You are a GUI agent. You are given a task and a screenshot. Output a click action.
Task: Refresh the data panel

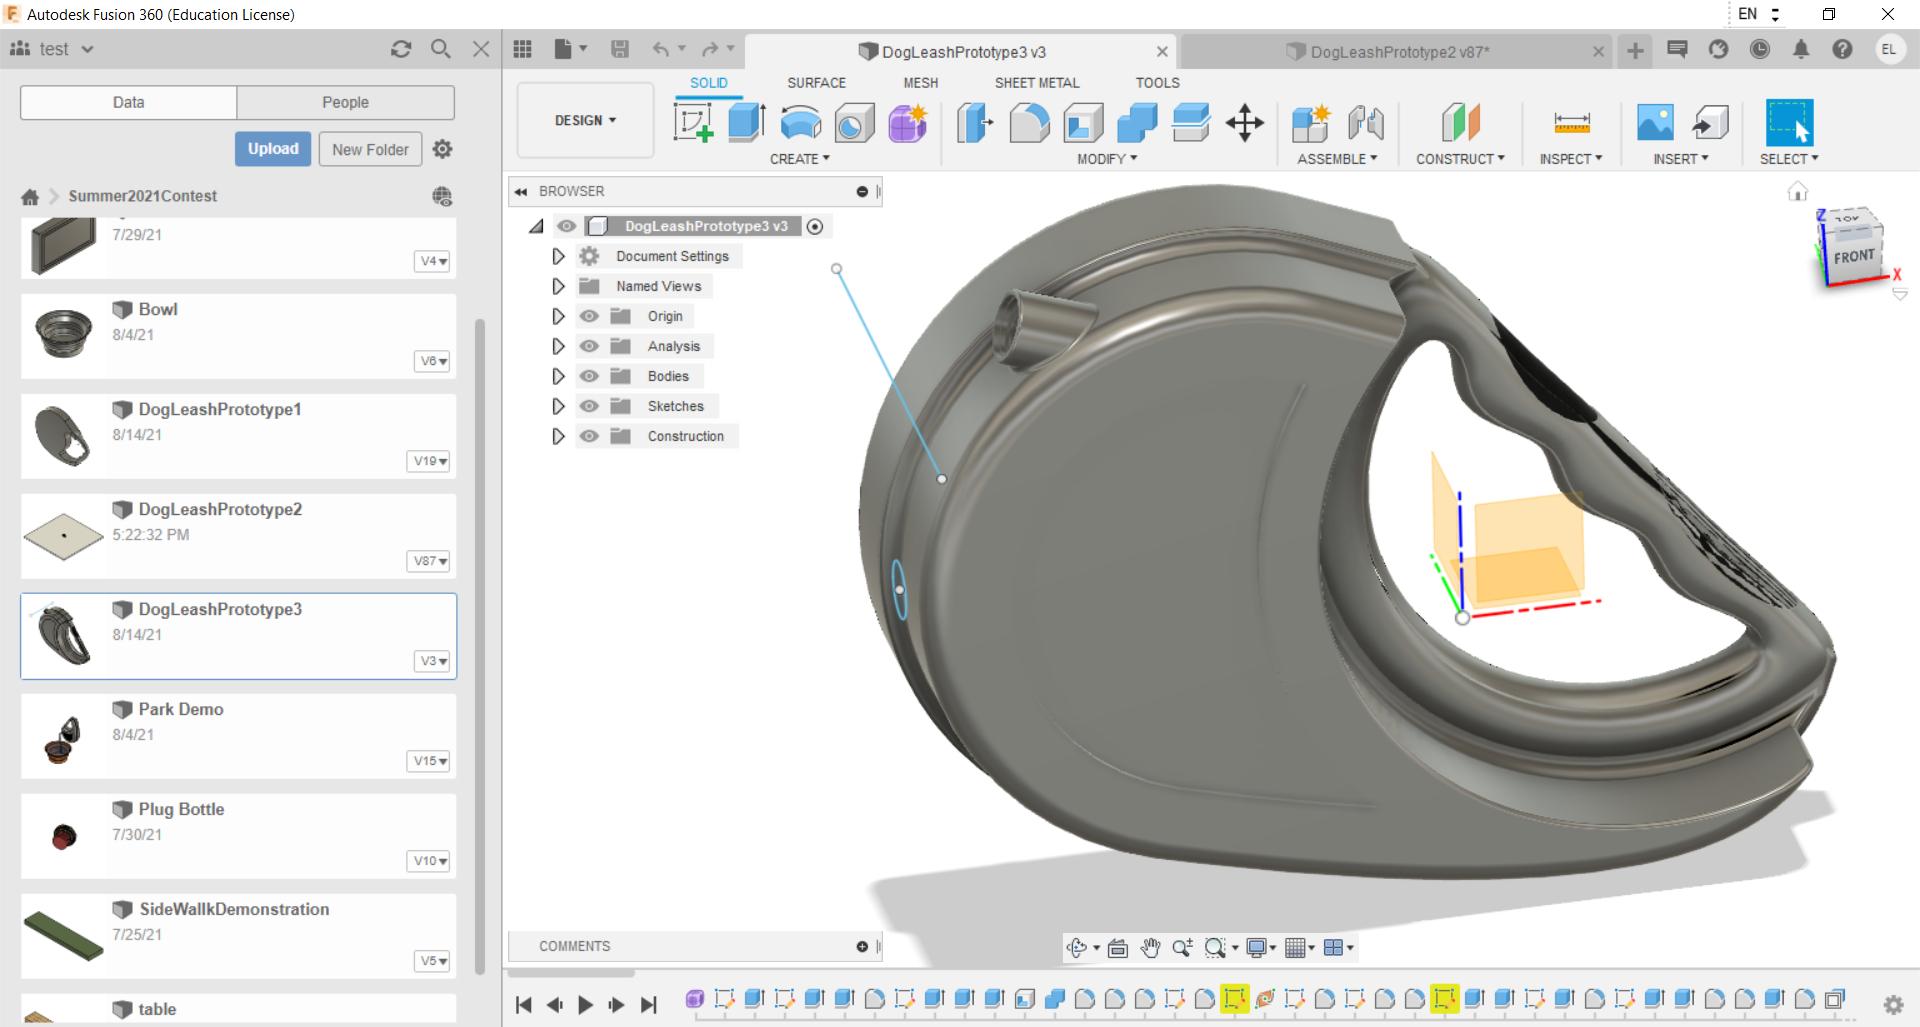point(401,49)
